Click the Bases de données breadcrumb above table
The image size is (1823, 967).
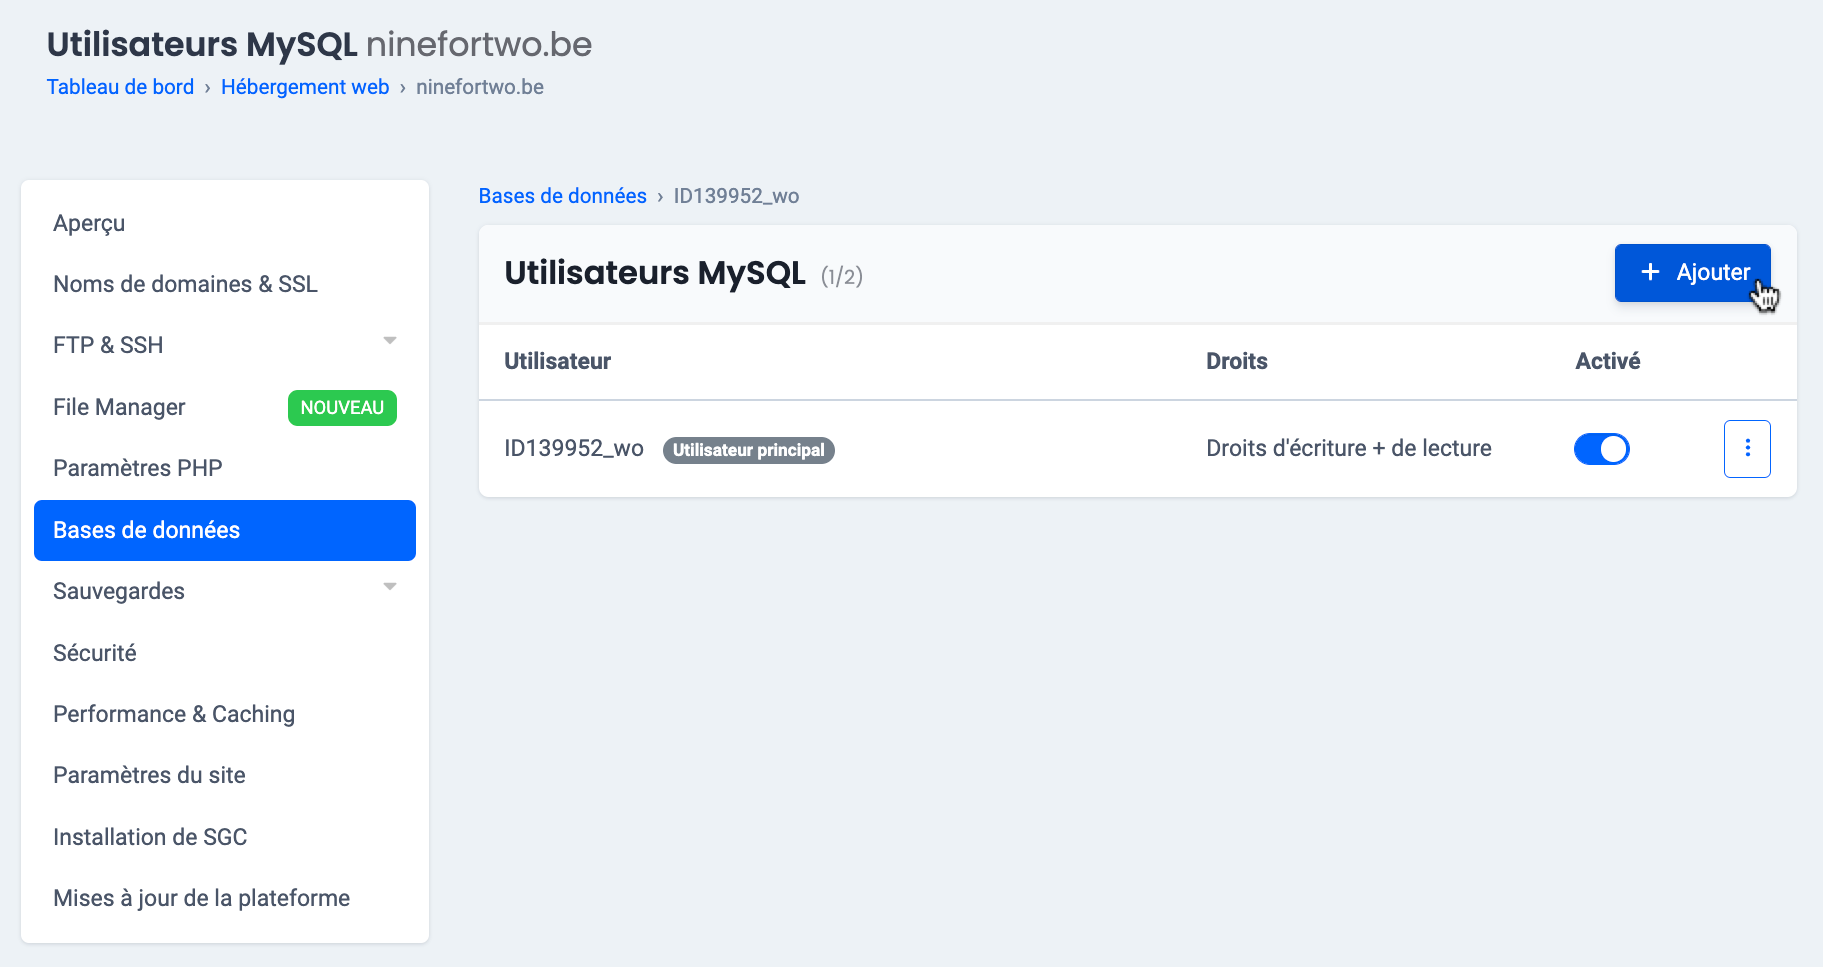[562, 196]
